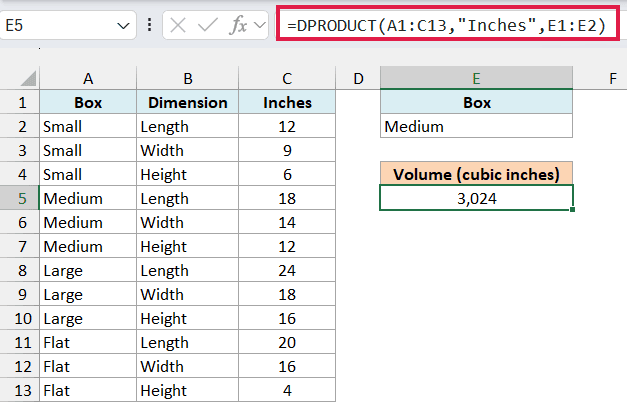Click the 'Flat' cell in row 13
The height and width of the screenshot is (402, 627).
[88, 390]
